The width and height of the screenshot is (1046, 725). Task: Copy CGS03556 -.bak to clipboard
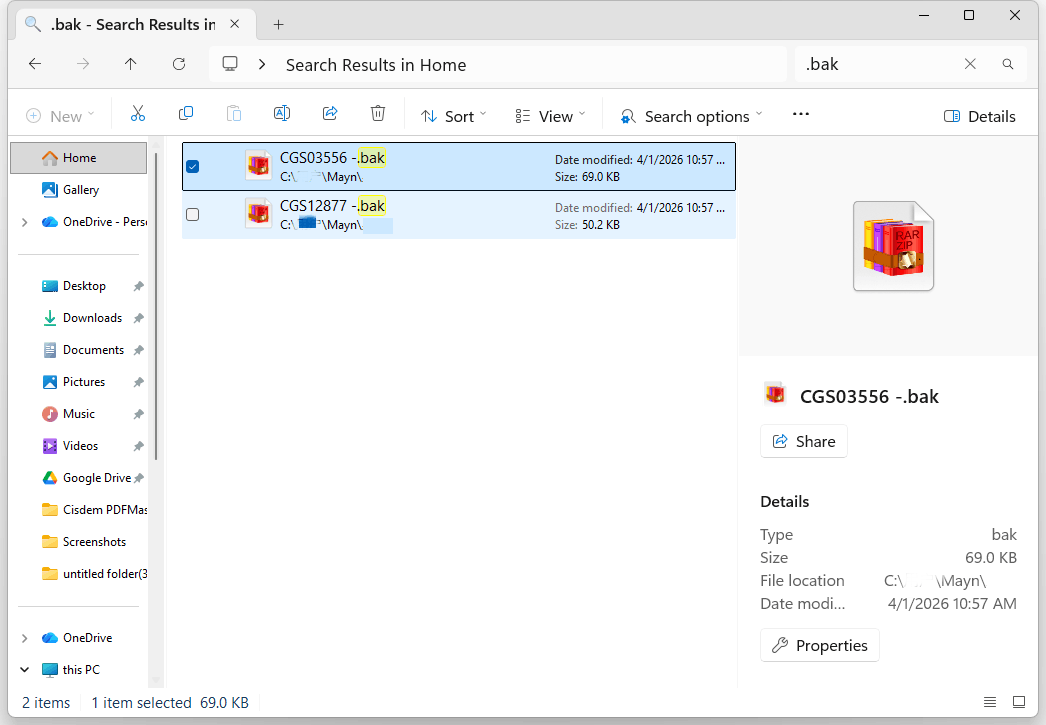click(x=186, y=113)
